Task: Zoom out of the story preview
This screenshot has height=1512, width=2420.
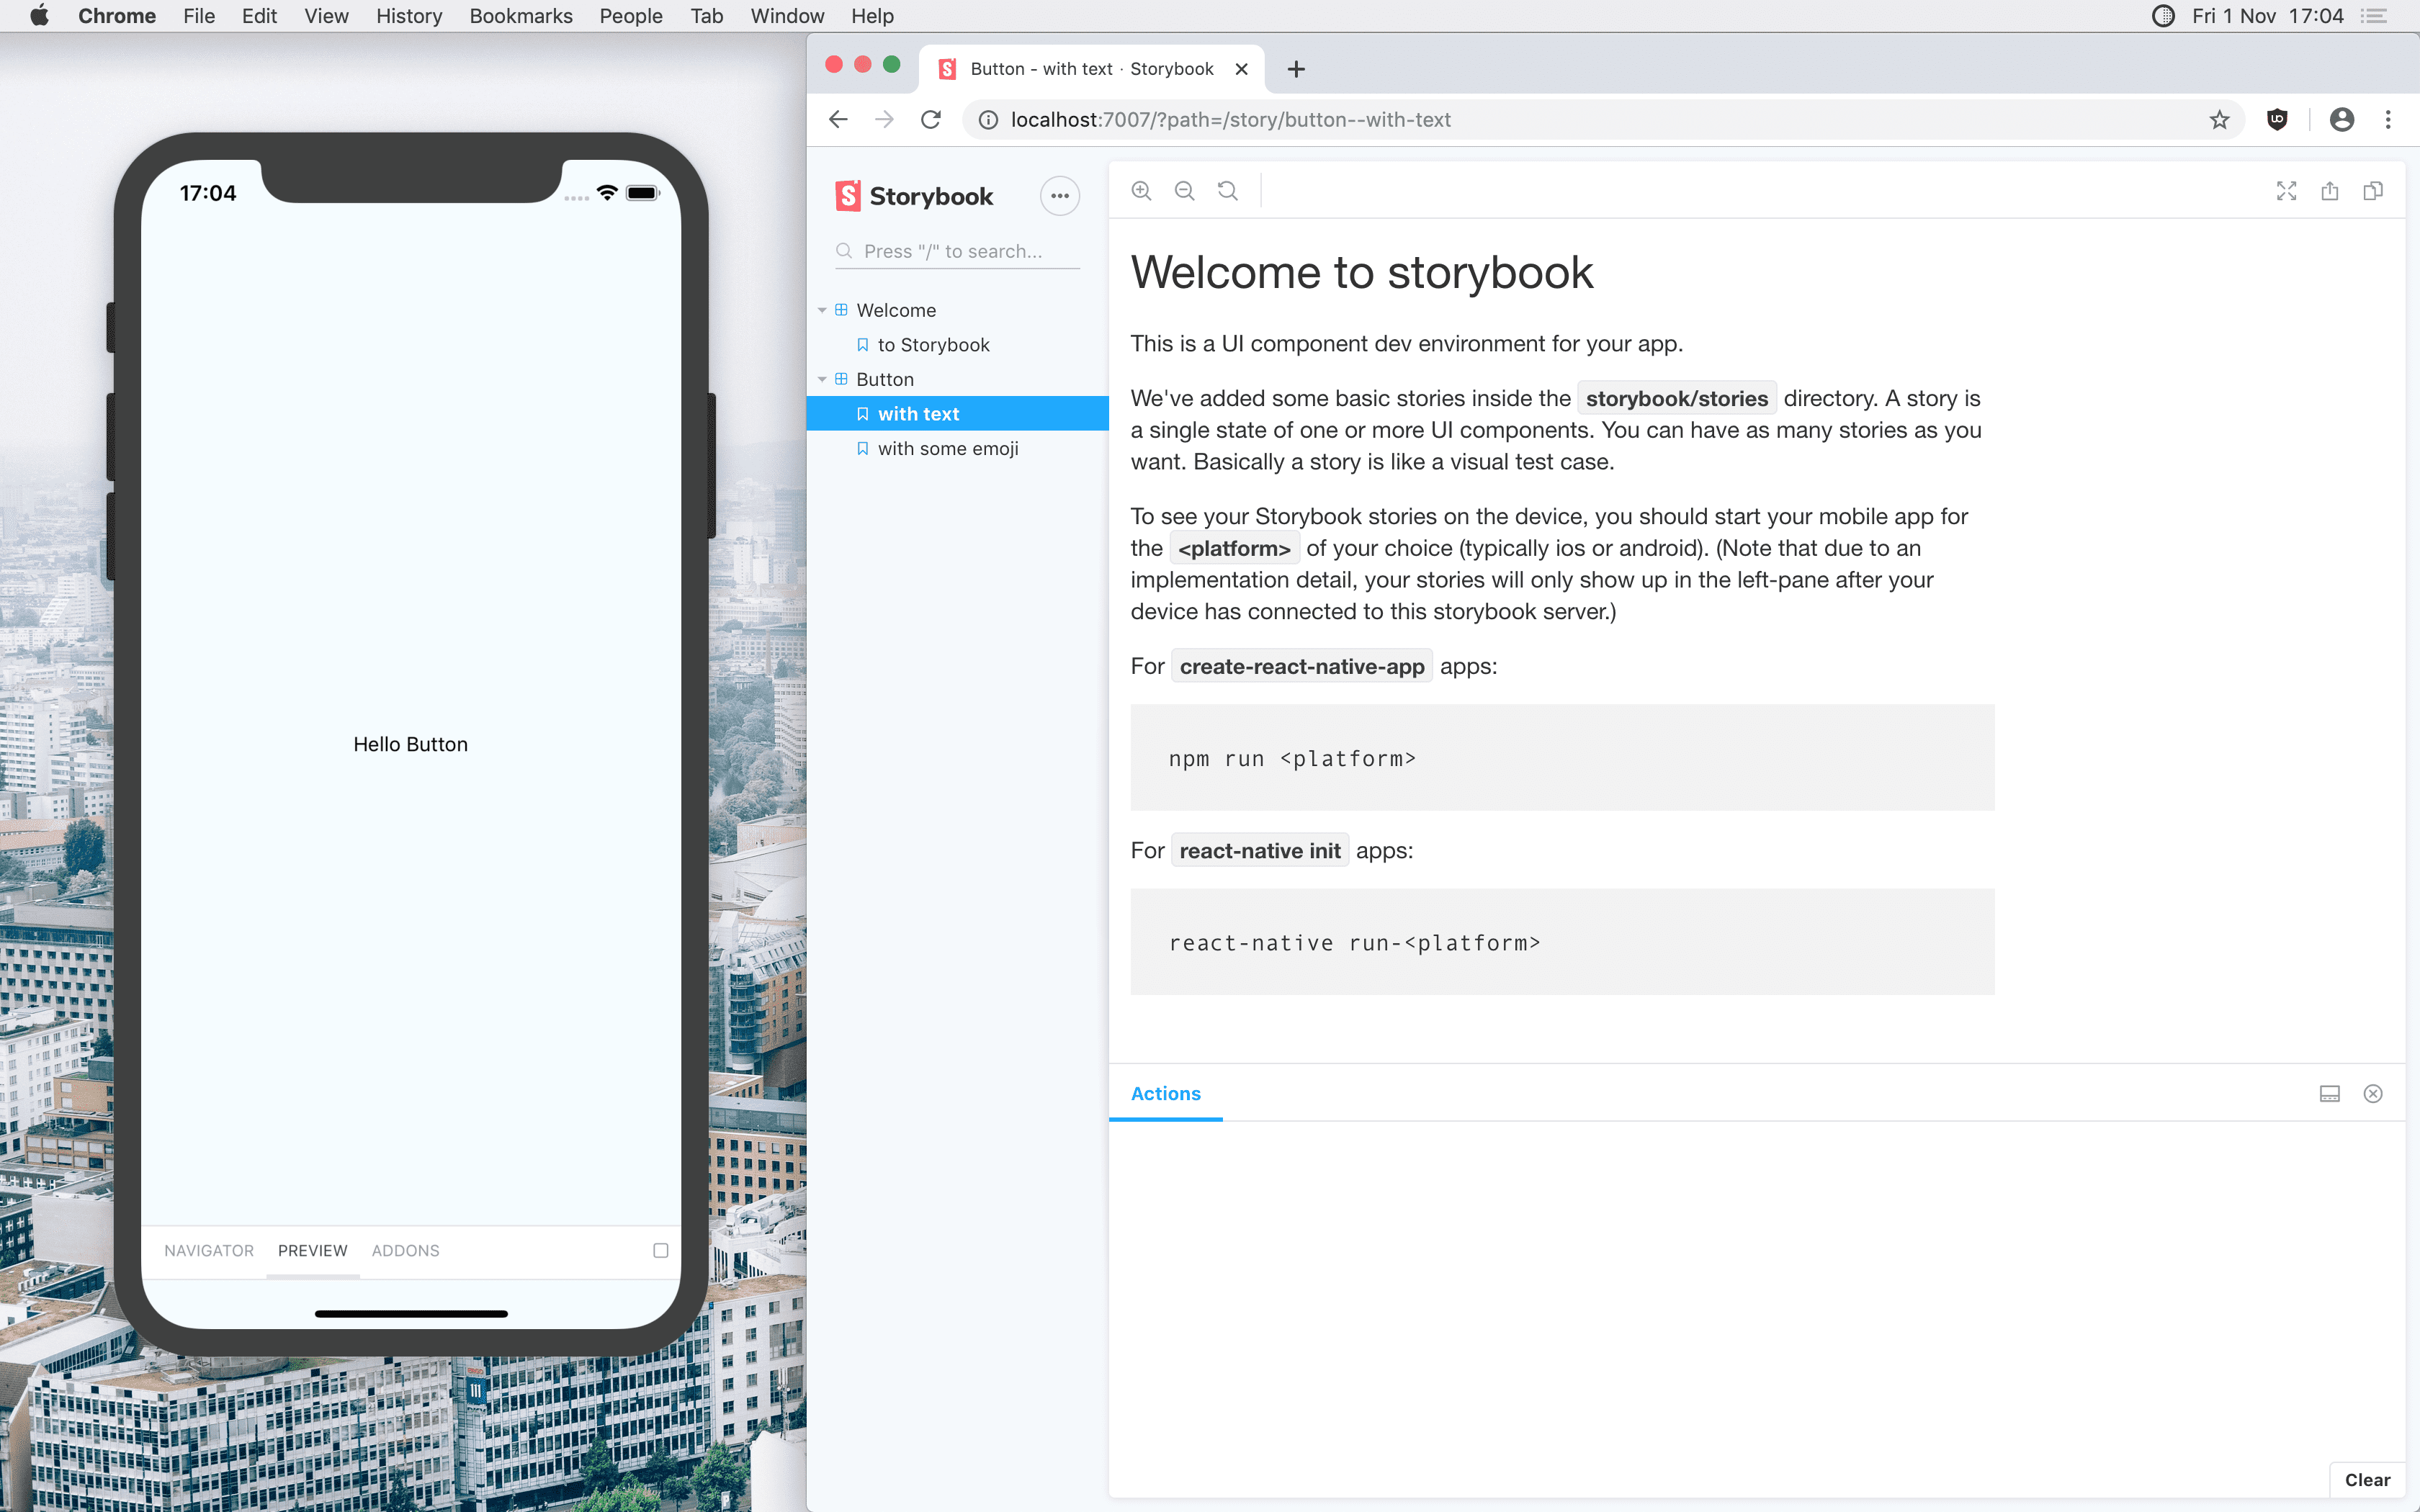Action: pyautogui.click(x=1184, y=190)
